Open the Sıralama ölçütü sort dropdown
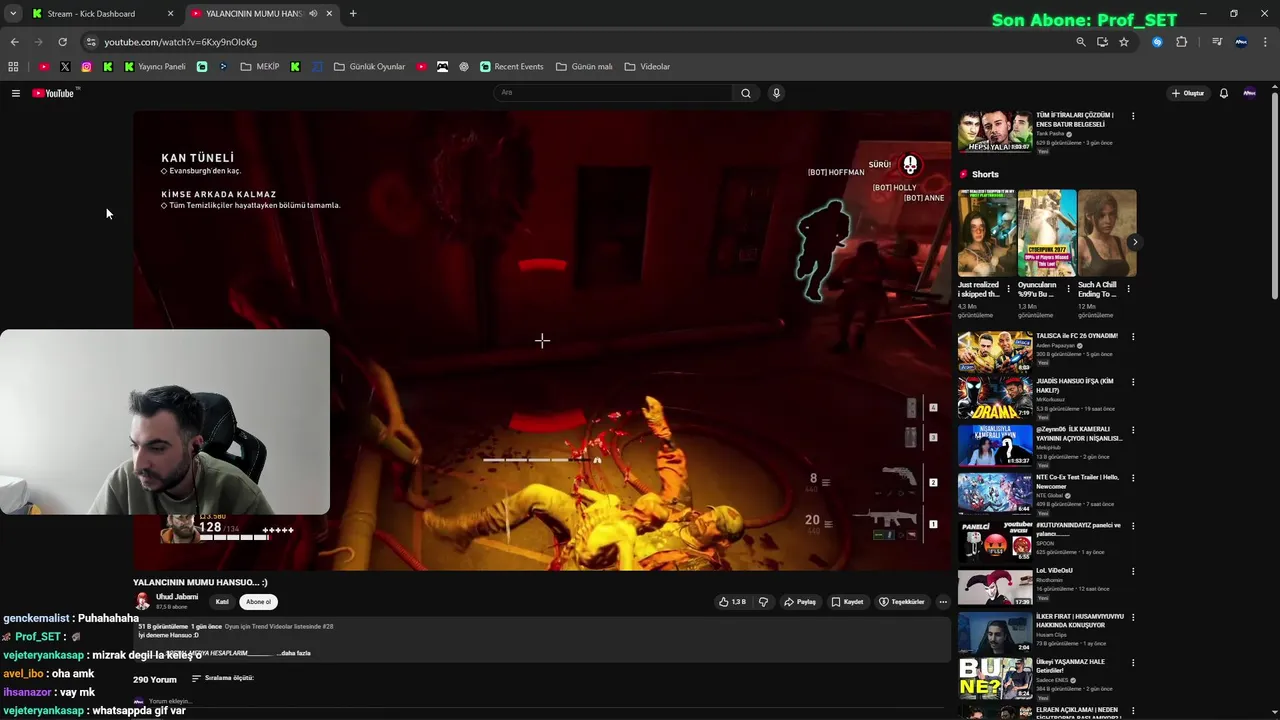 pos(223,678)
